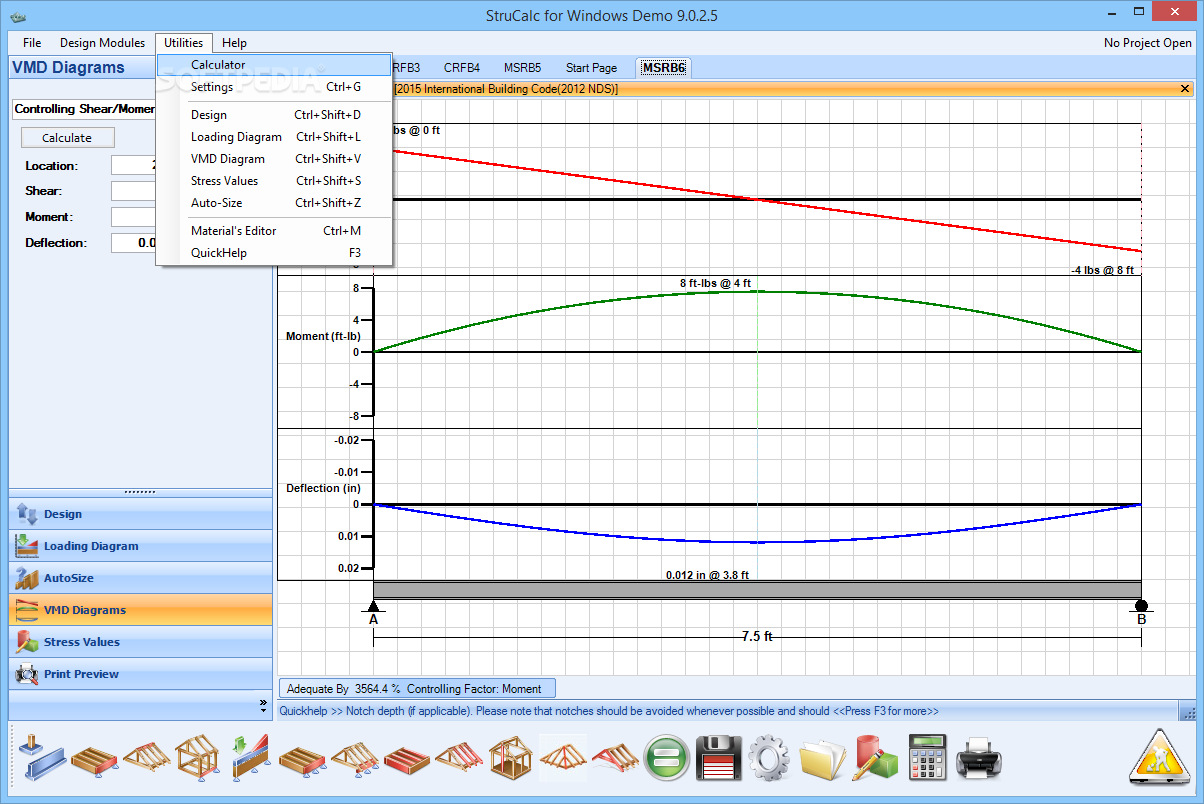Select the highlighted hip roof frame icon
The height and width of the screenshot is (804, 1204).
click(x=564, y=759)
